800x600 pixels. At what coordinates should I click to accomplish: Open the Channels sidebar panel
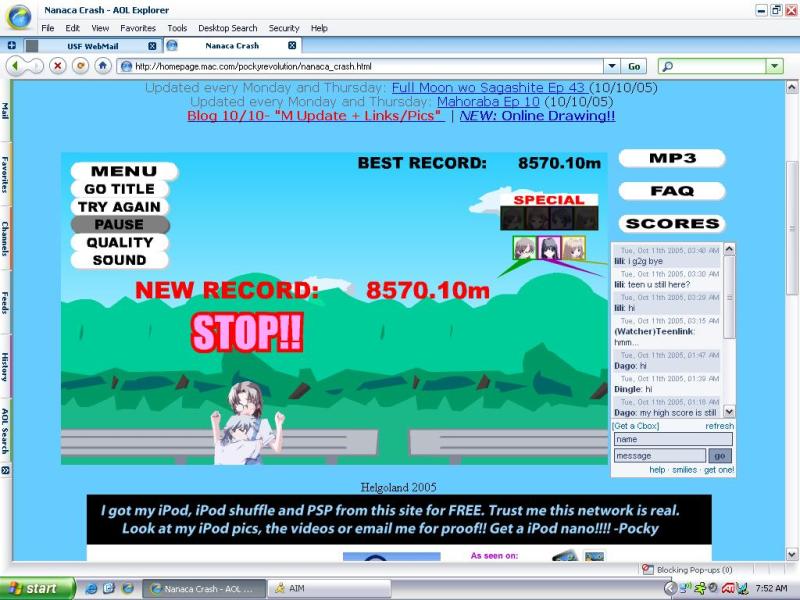(5, 238)
